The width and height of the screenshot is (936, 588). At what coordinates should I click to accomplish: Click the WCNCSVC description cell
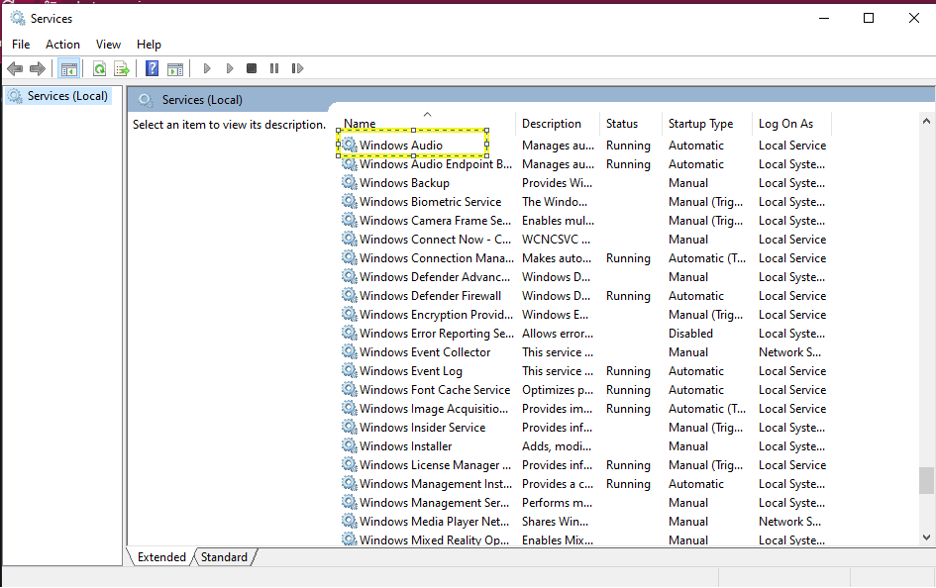point(556,239)
